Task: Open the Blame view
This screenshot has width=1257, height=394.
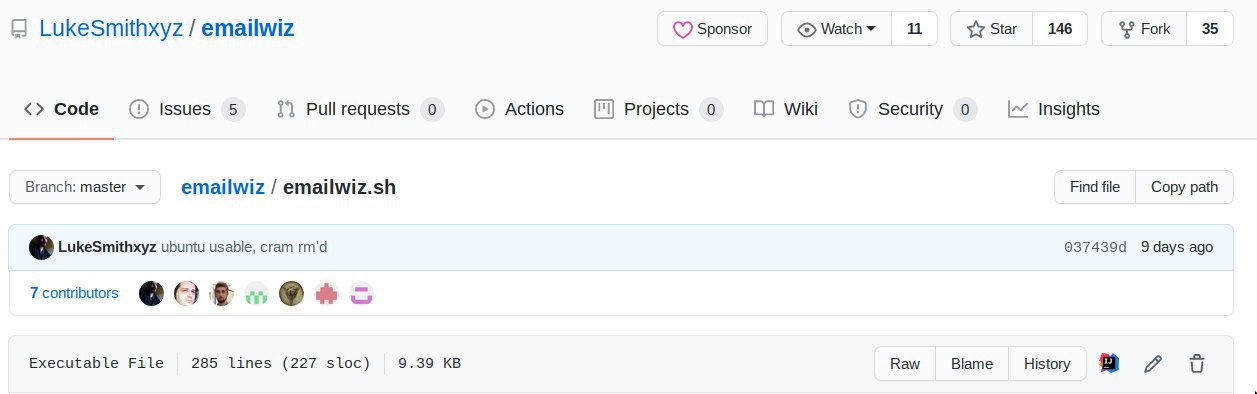Action: pos(972,364)
